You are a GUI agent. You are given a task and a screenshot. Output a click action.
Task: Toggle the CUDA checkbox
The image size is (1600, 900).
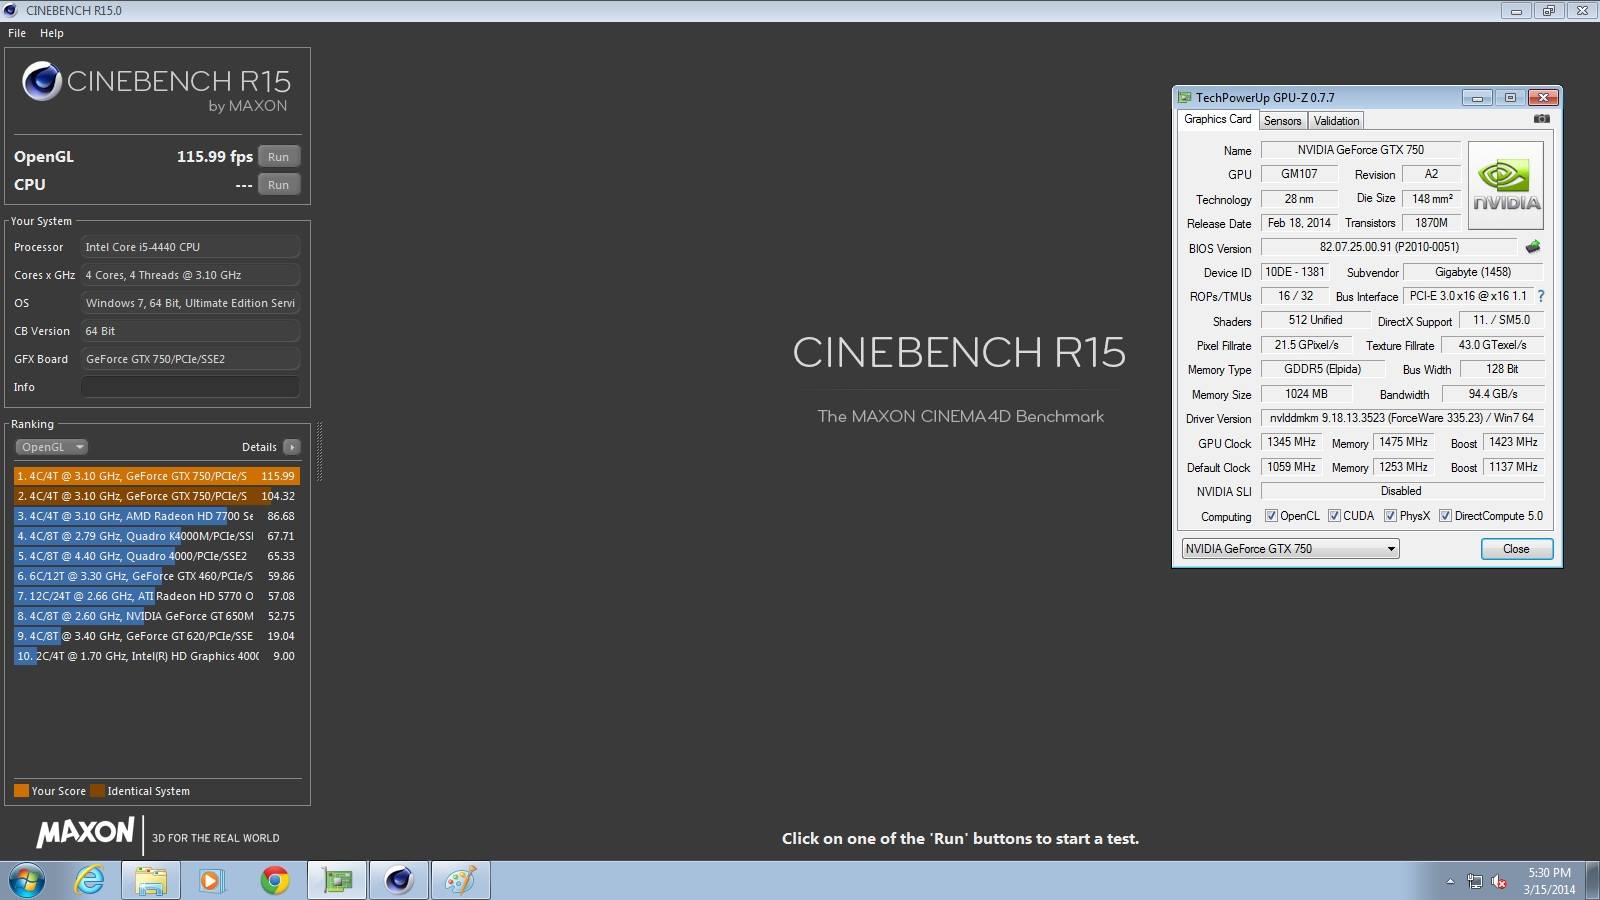(1334, 516)
